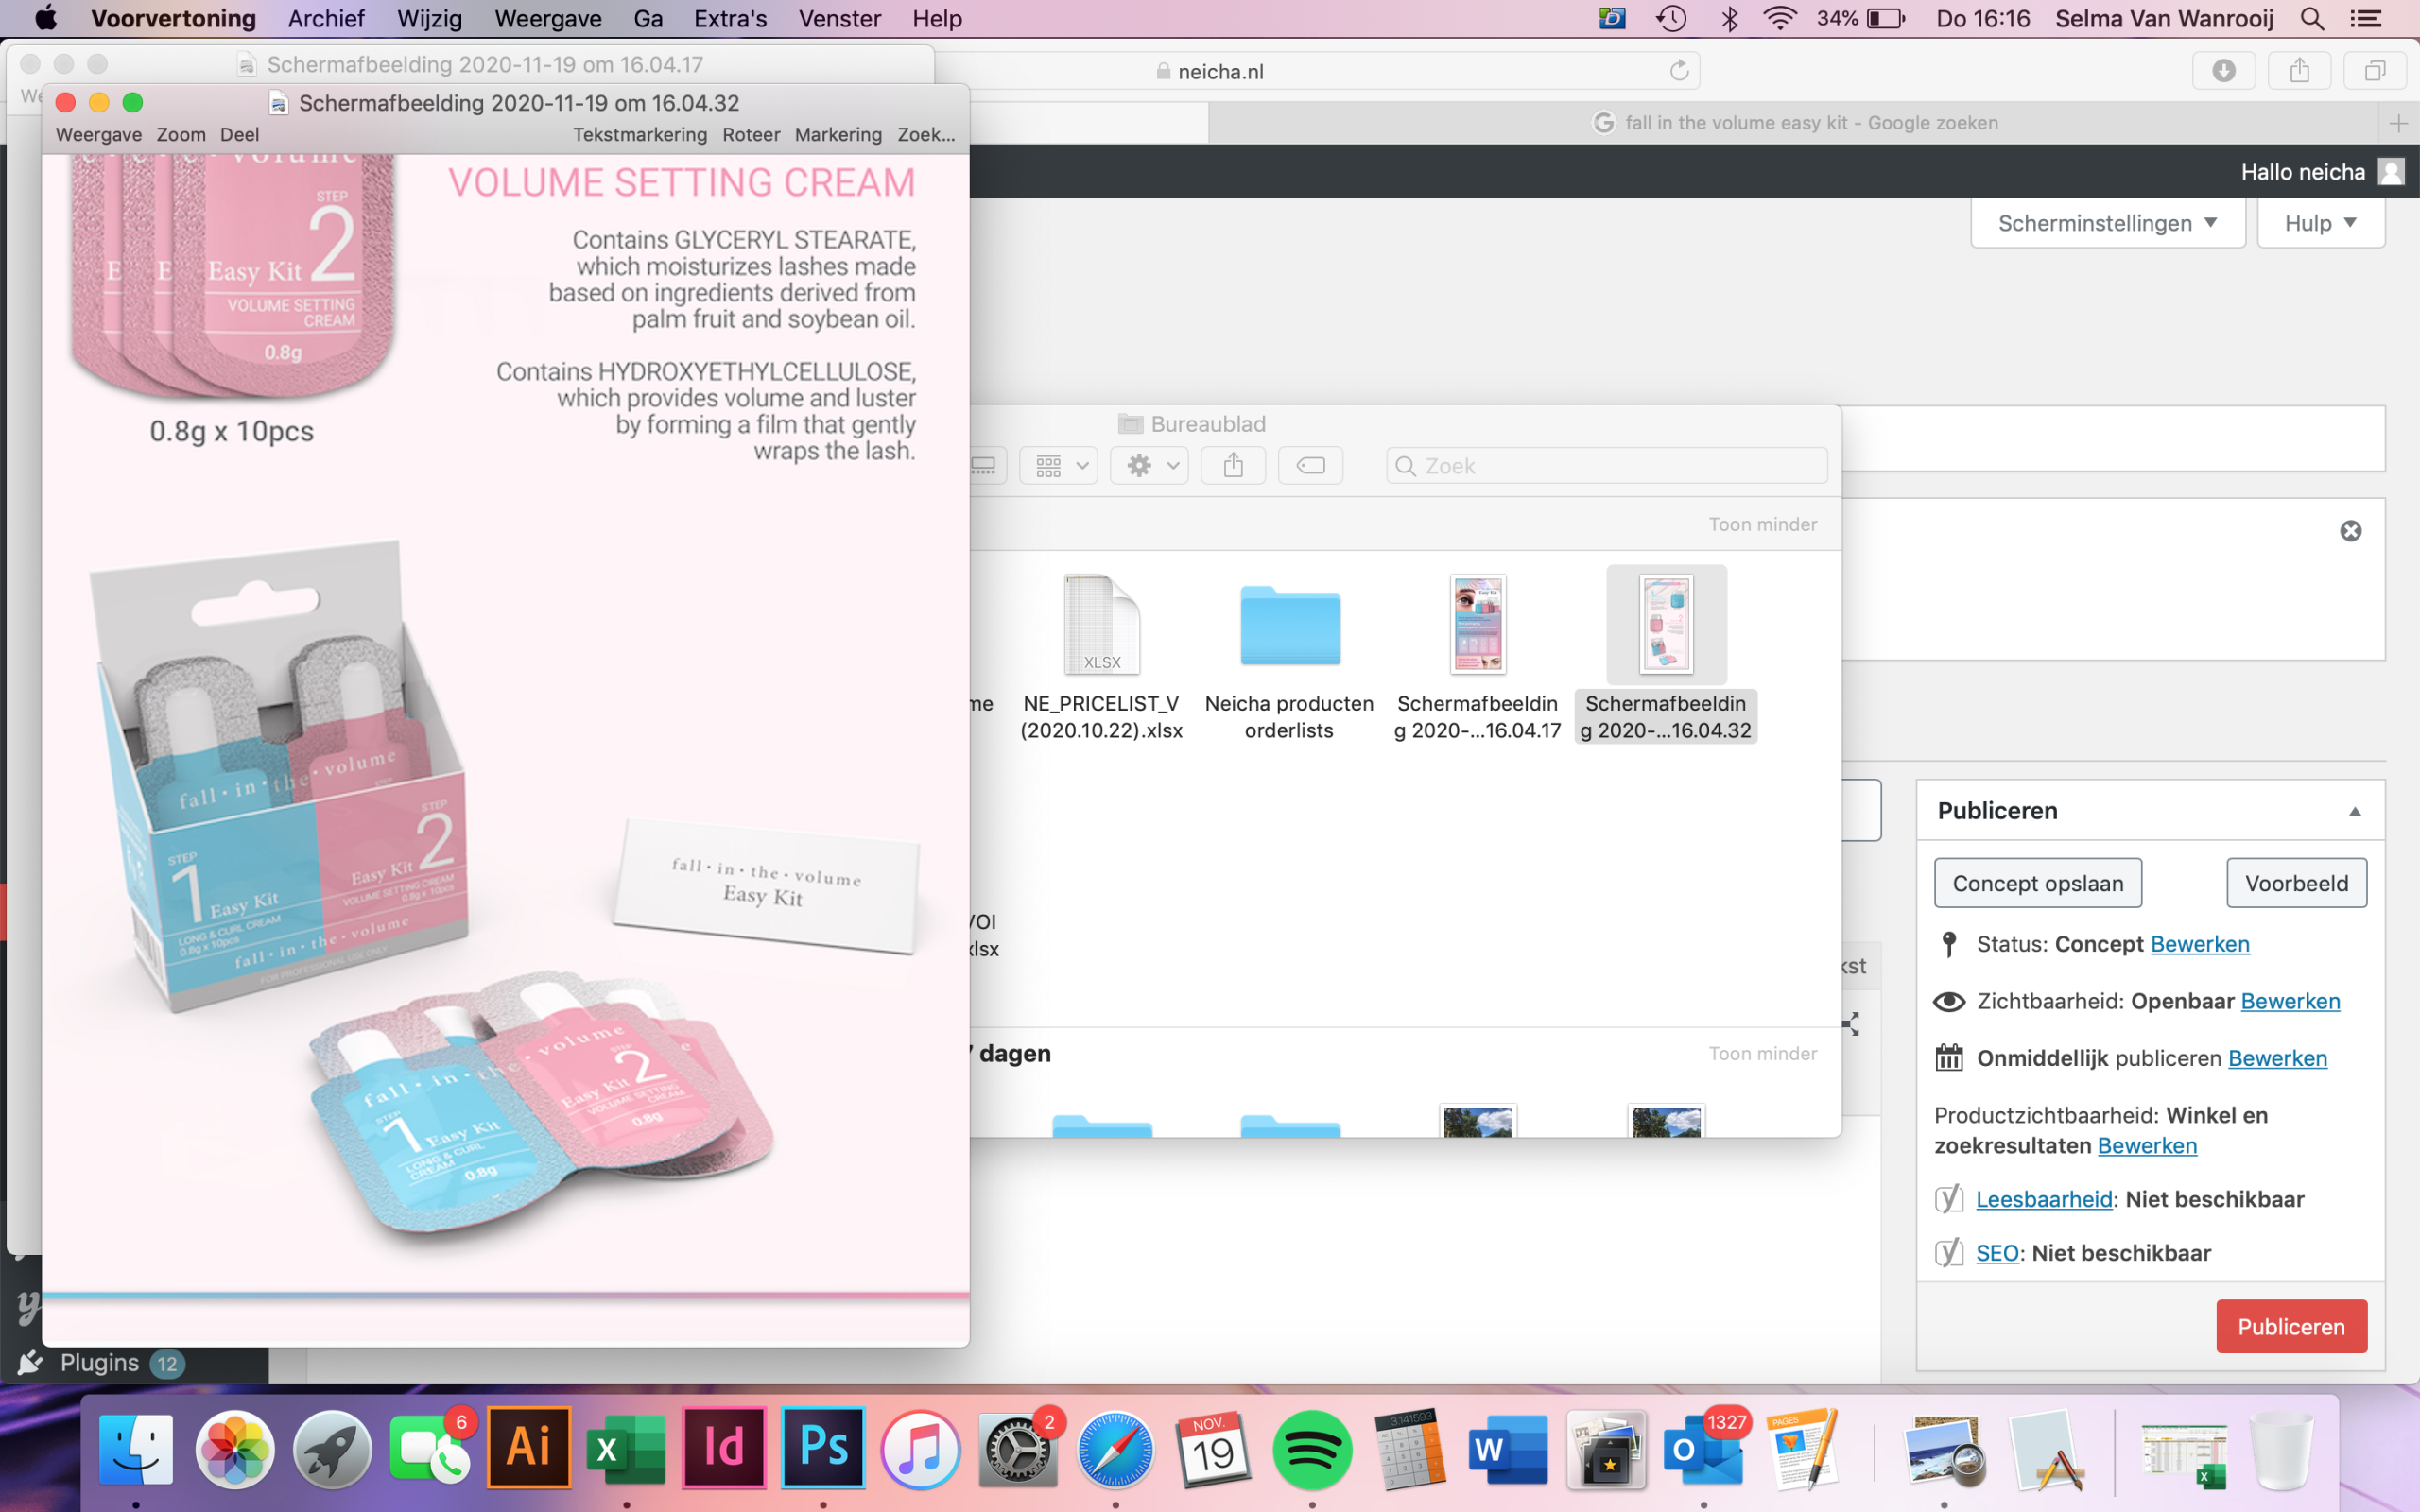2420x1512 pixels.
Task: Click the Finder share icon button
Action: (x=1233, y=466)
